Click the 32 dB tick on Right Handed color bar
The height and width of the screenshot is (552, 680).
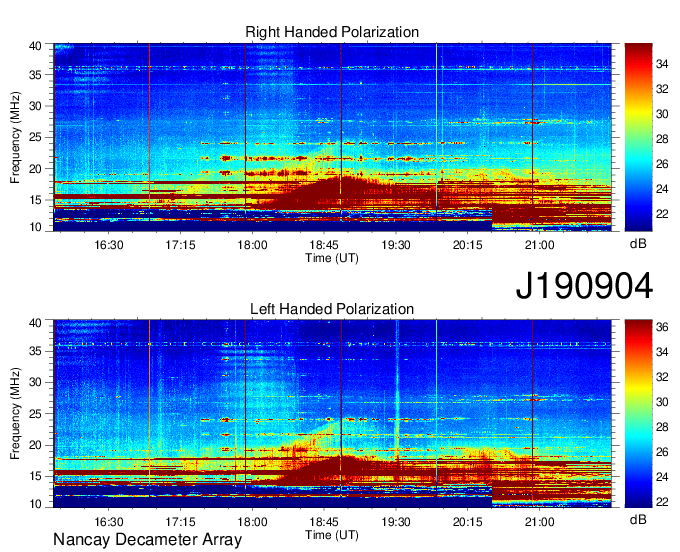662,89
